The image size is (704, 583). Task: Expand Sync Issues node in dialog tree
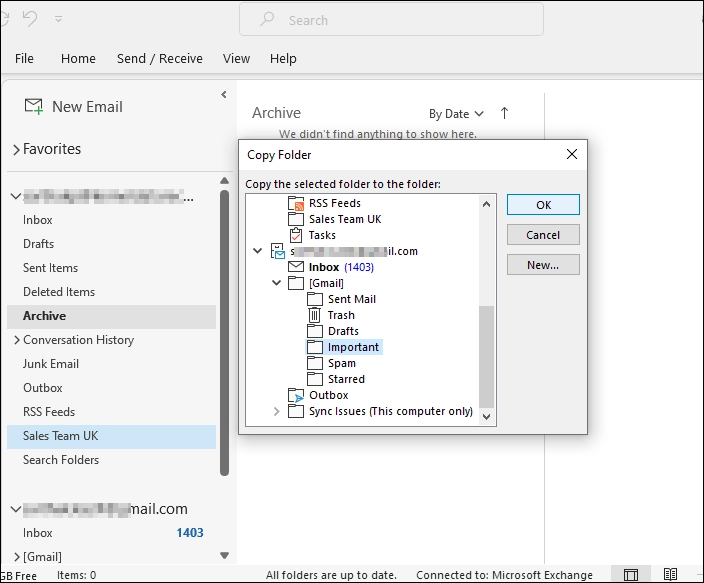point(277,411)
